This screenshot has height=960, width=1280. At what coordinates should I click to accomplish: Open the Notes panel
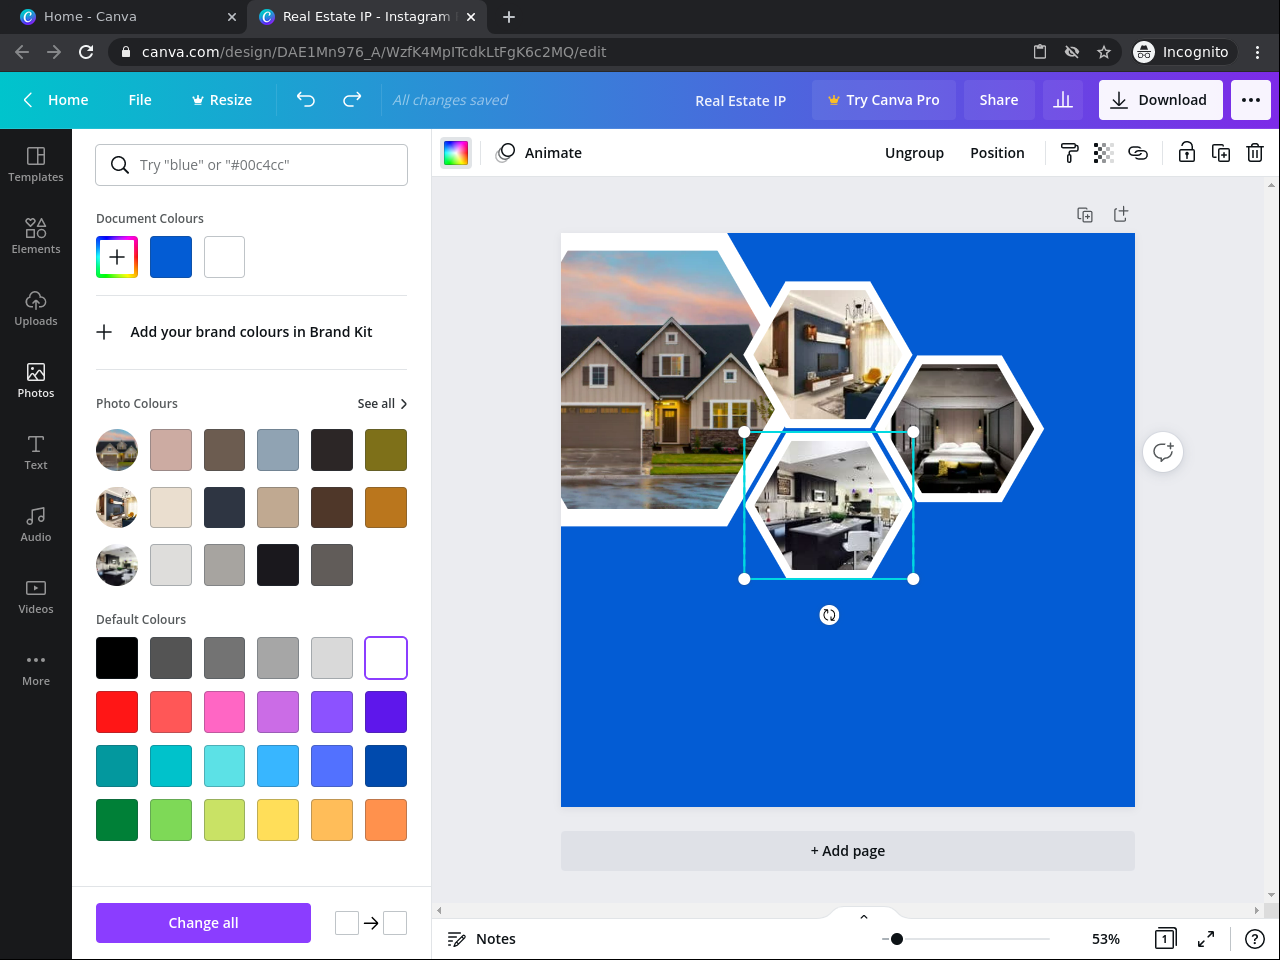(482, 939)
